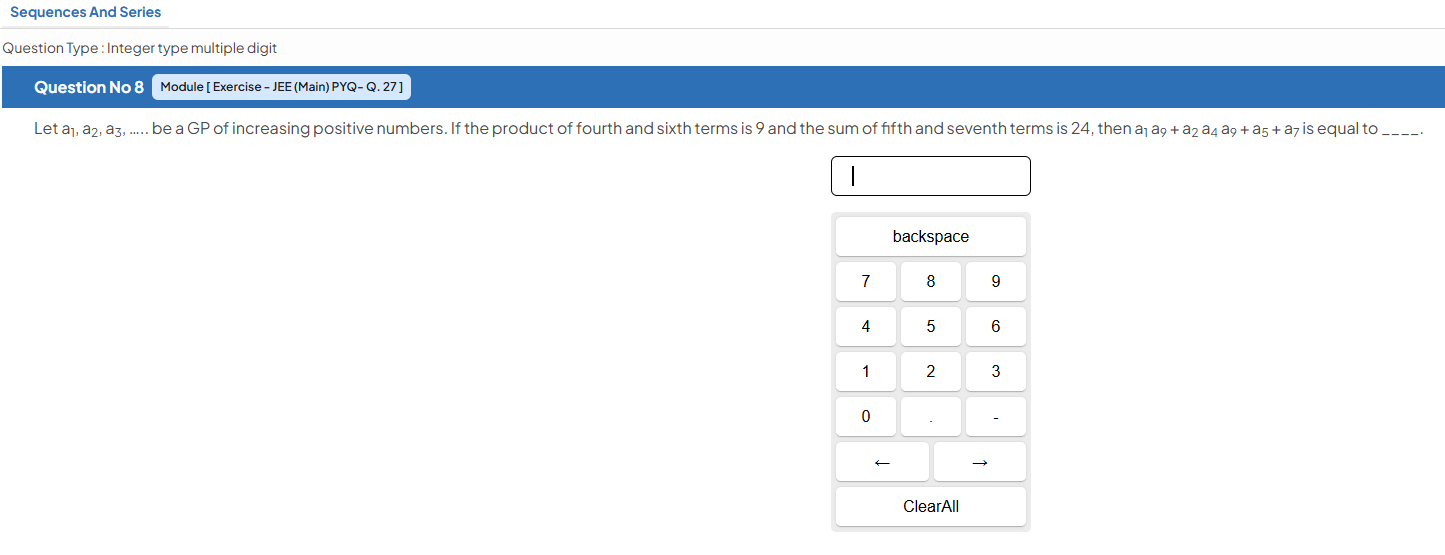
Task: Choose digit 2 on the keypad
Action: point(931,372)
